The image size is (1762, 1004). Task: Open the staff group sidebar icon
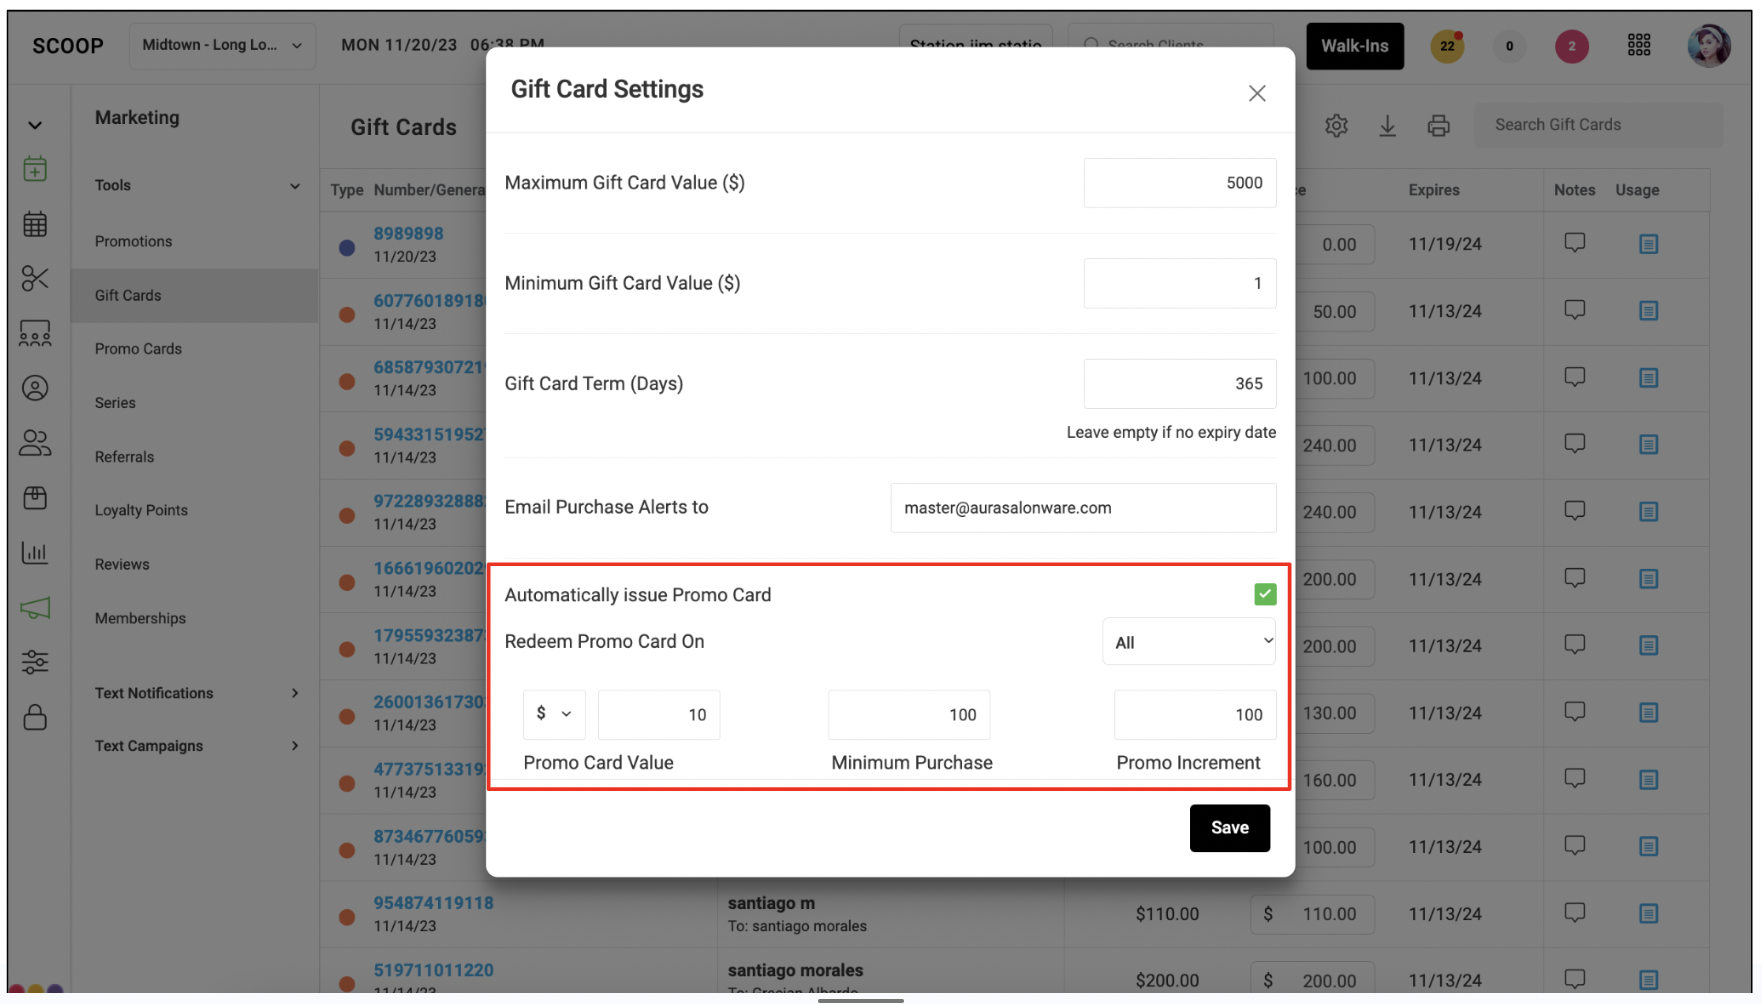[x=35, y=443]
